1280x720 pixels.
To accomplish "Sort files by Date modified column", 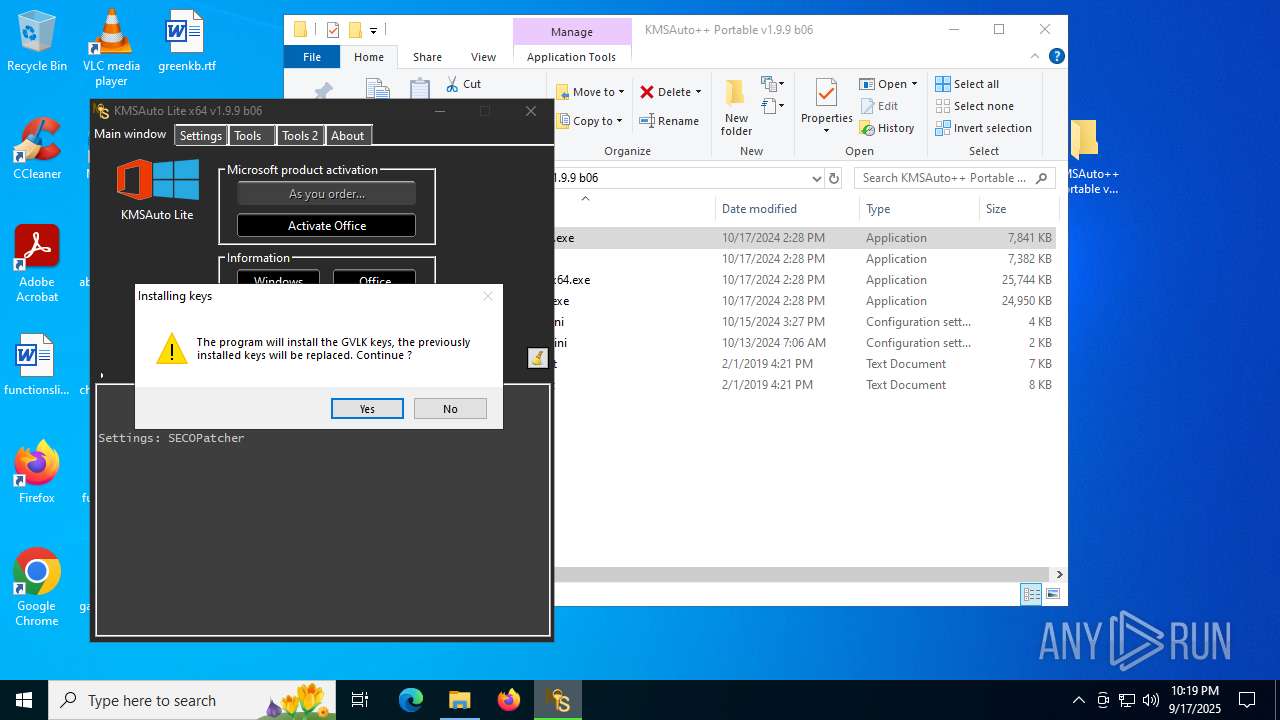I will [786, 209].
